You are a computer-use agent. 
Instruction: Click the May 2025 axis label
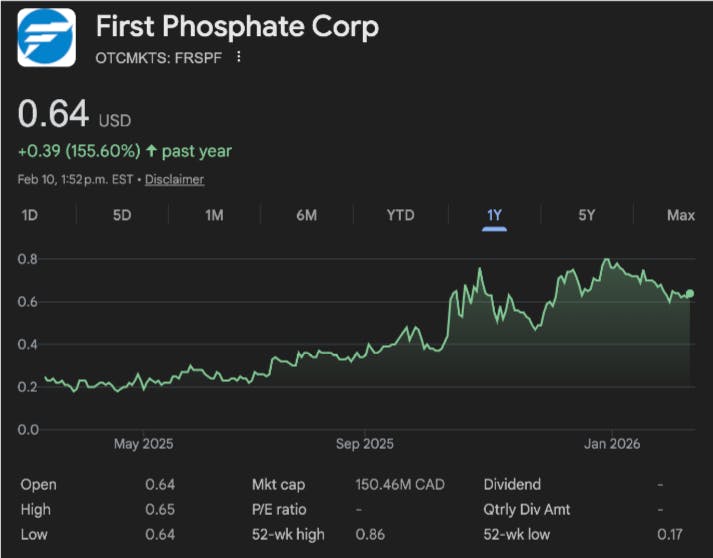click(x=144, y=443)
